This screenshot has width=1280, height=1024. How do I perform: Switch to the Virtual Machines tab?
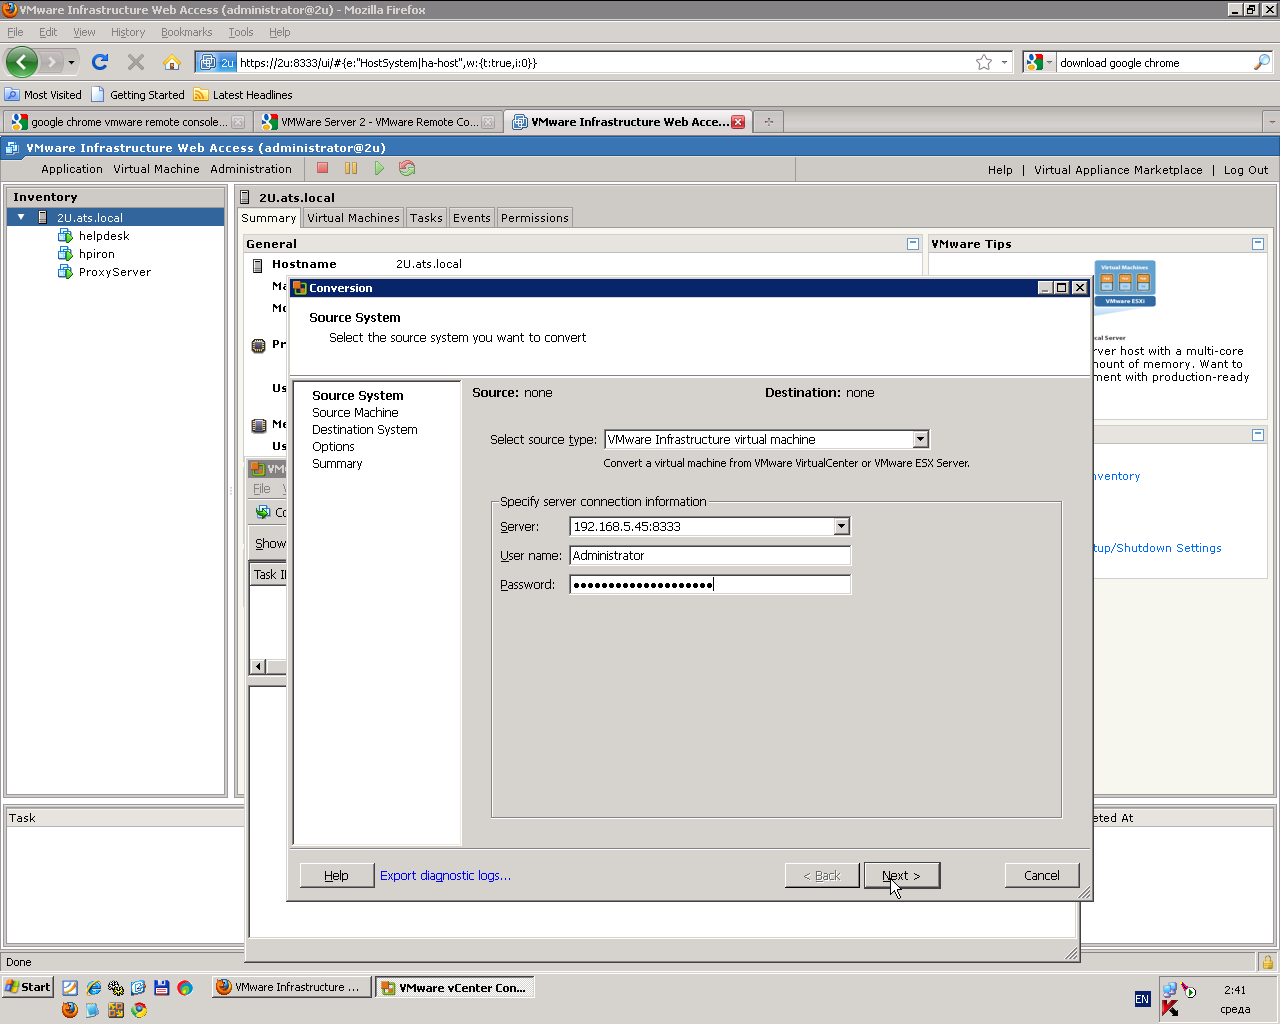coord(353,218)
